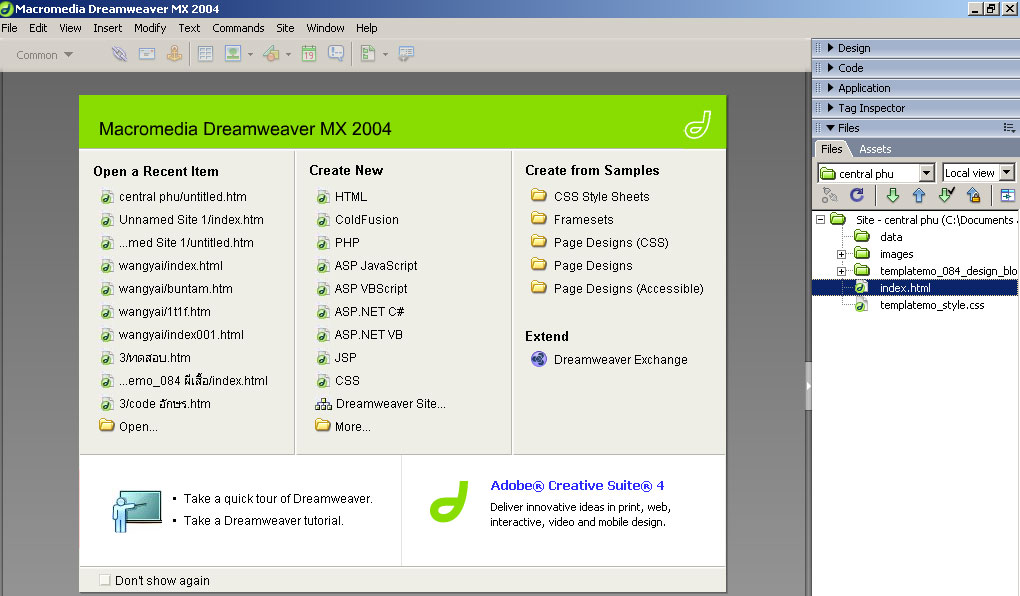Screen dimensions: 1020x596
Task: Insert the Date using the calendar icon
Action: [308, 54]
